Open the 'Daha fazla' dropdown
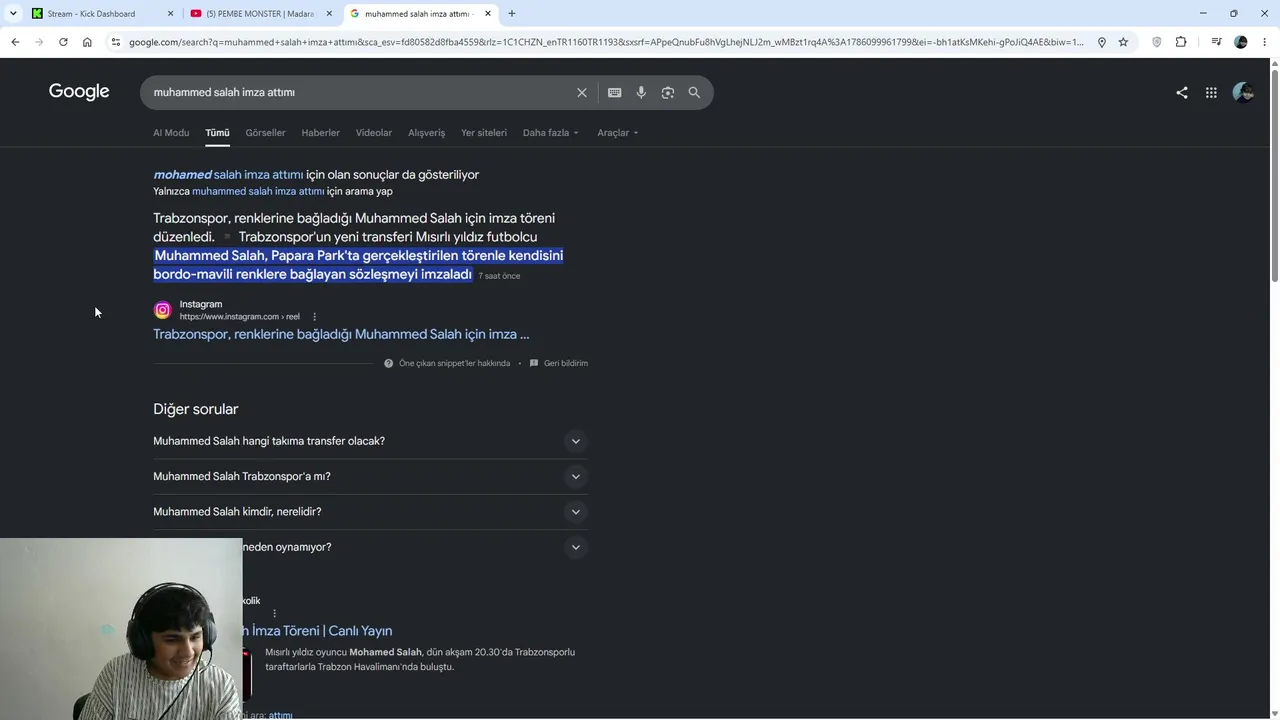Viewport: 1280px width, 720px height. [x=550, y=133]
